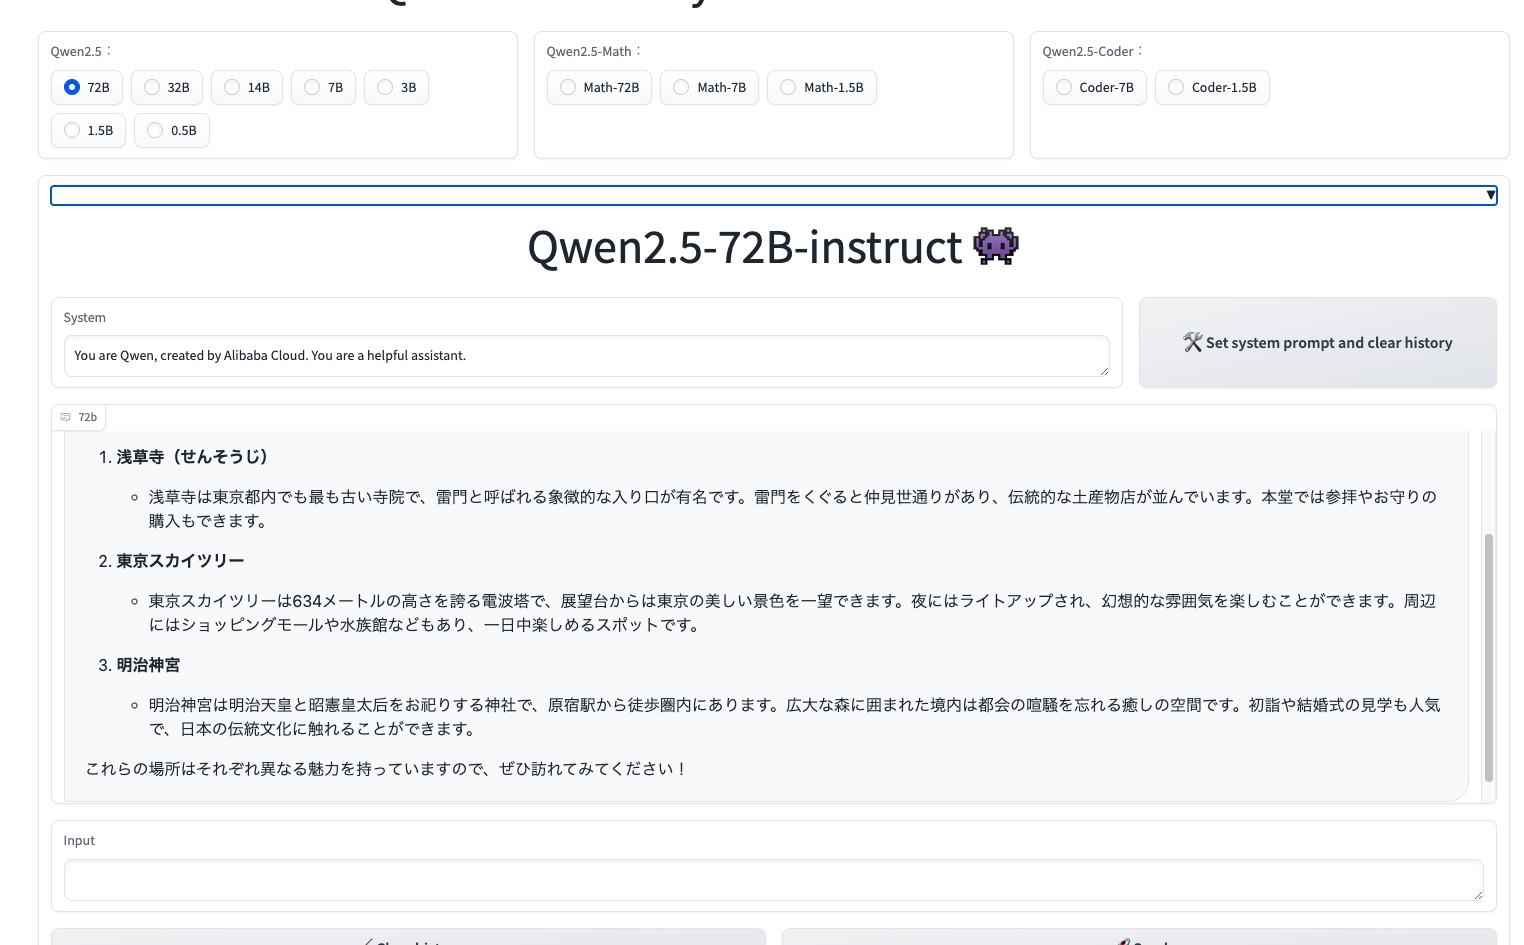Click the System prompt text box
1524x945 pixels.
click(587, 356)
